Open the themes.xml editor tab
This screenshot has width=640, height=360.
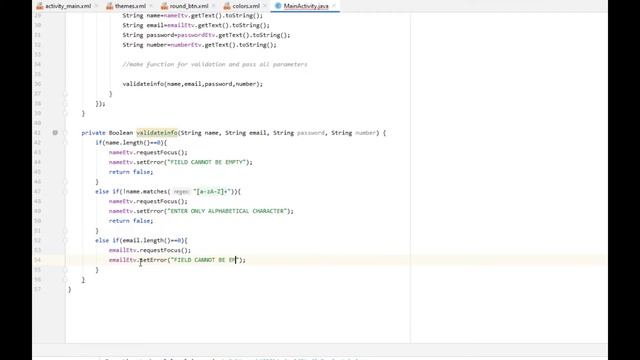point(130,6)
